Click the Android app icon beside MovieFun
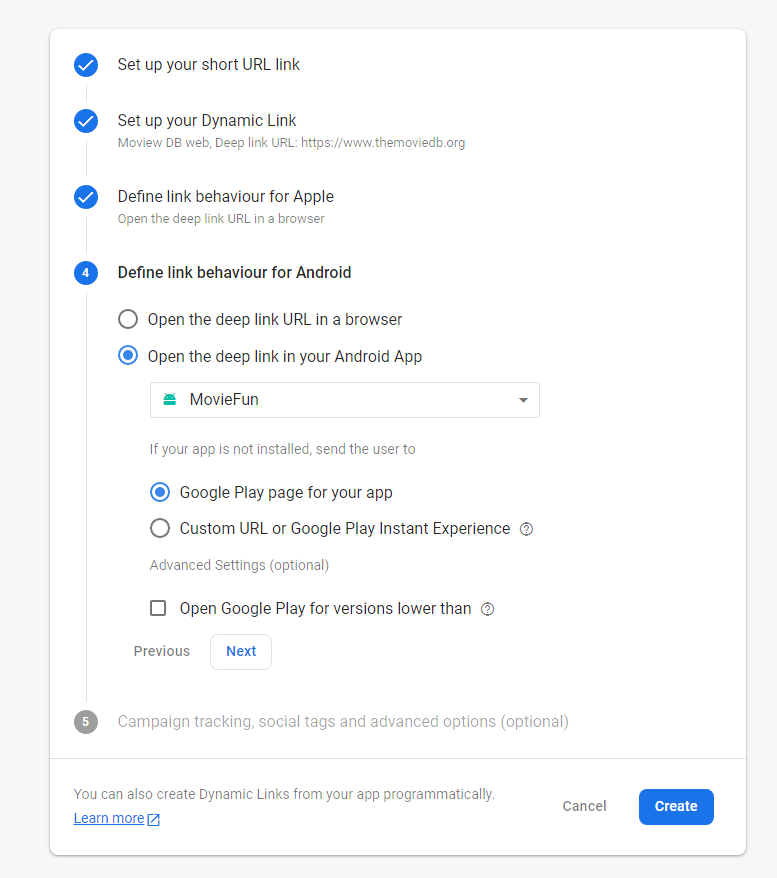 170,399
